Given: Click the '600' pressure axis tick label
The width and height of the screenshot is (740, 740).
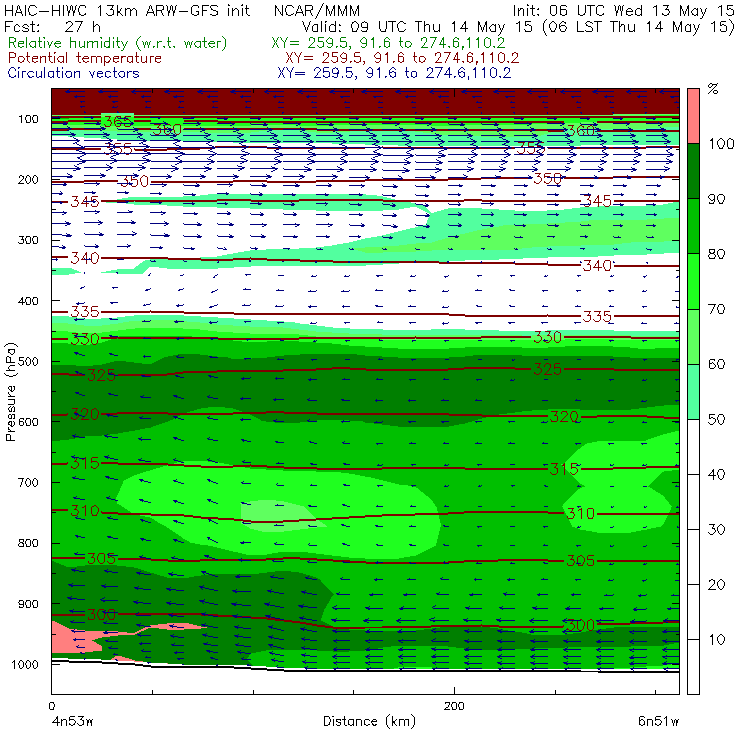Looking at the screenshot, I should 28,422.
